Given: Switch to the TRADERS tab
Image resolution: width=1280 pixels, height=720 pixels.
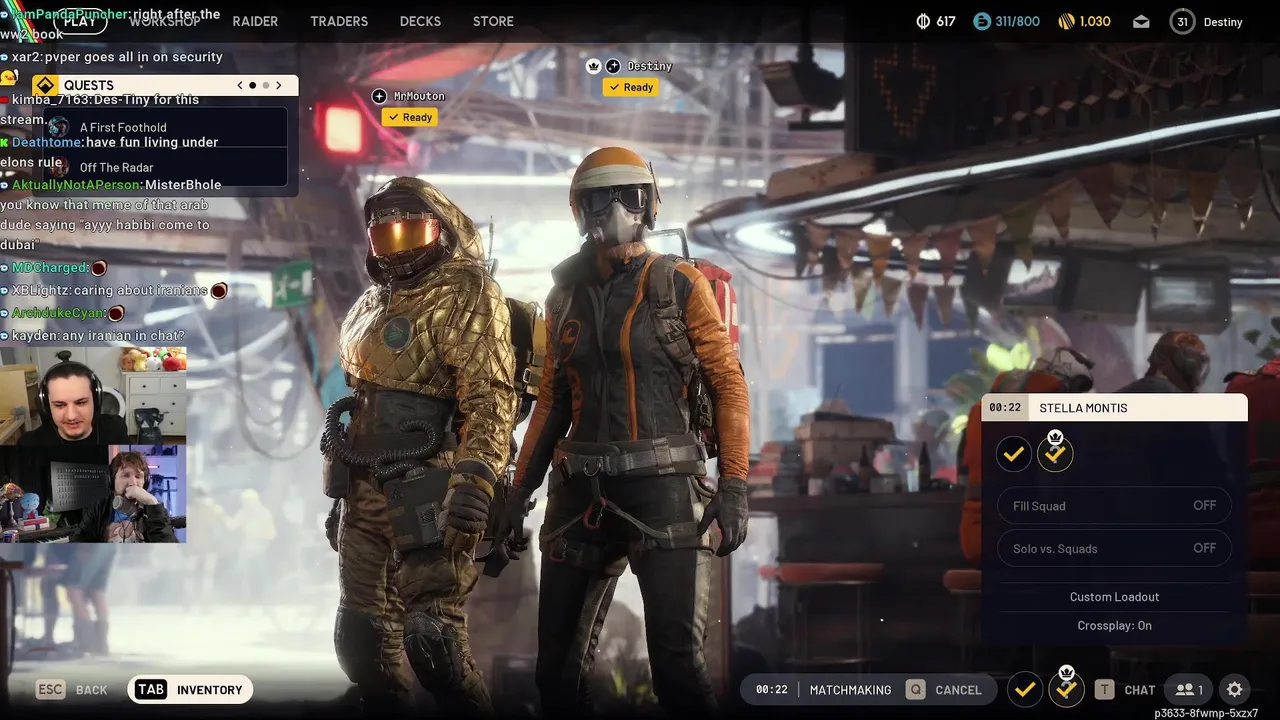Looking at the screenshot, I should pos(339,21).
